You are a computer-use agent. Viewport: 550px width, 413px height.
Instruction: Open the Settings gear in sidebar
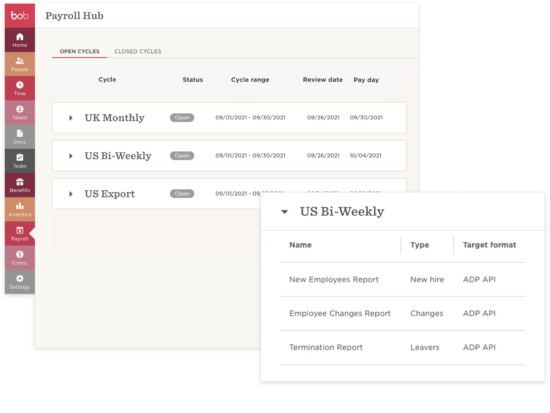[x=20, y=282]
